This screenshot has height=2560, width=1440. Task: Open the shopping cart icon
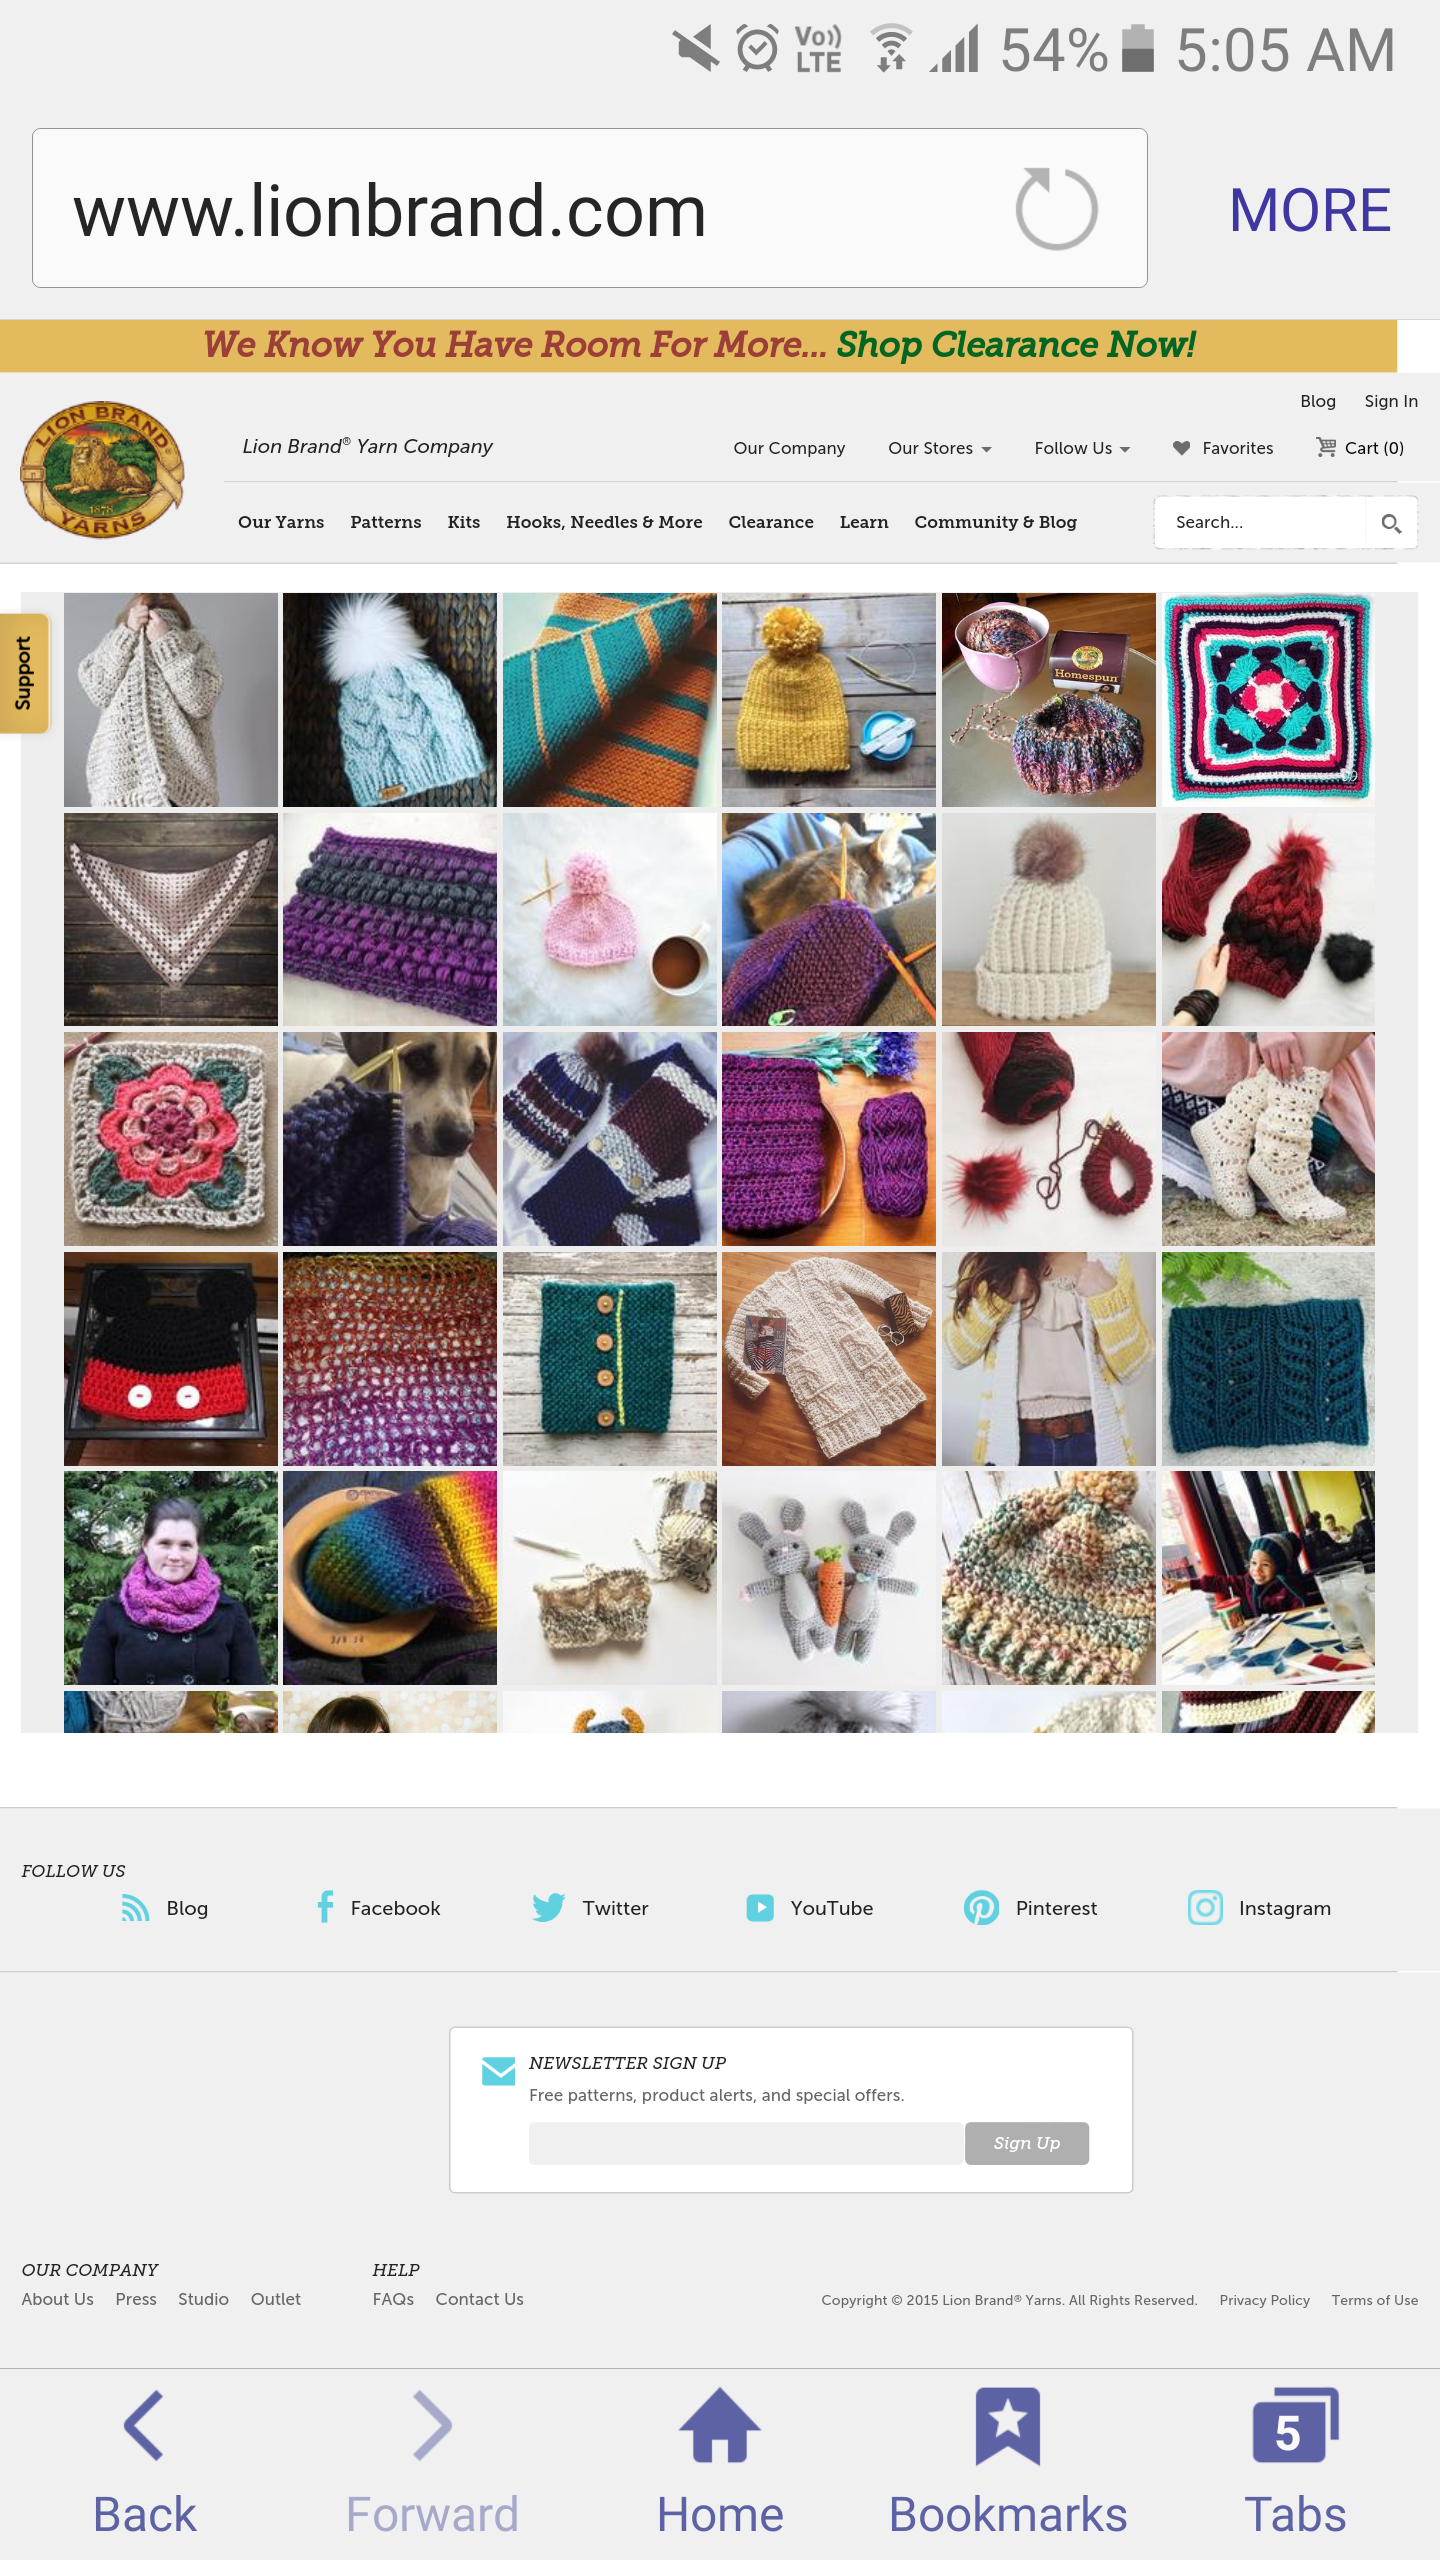[x=1326, y=447]
